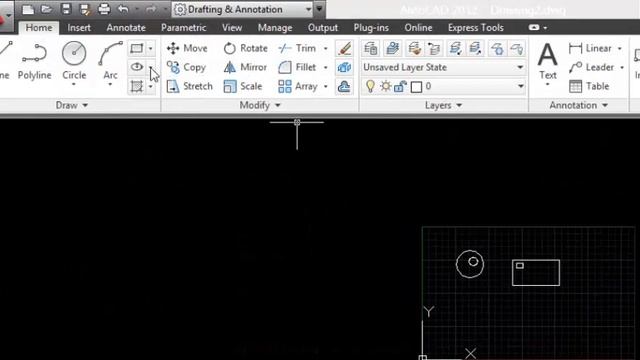Click the Open file icon
640x360 pixels.
46,9
